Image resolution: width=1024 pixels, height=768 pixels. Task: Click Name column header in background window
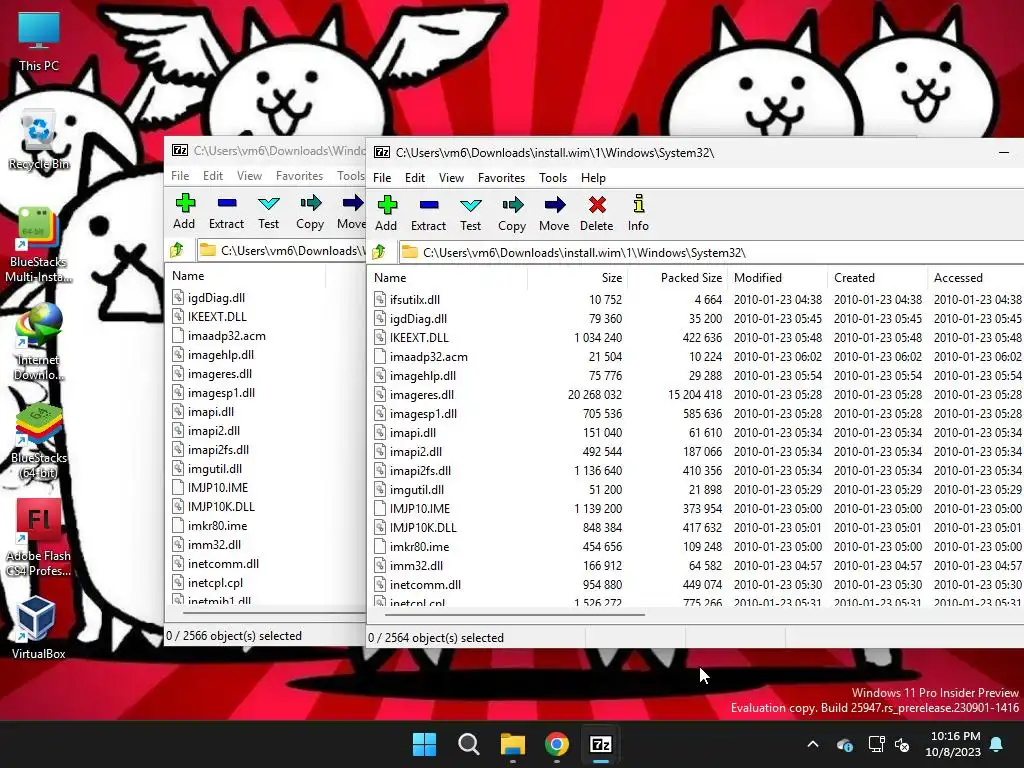(x=246, y=276)
